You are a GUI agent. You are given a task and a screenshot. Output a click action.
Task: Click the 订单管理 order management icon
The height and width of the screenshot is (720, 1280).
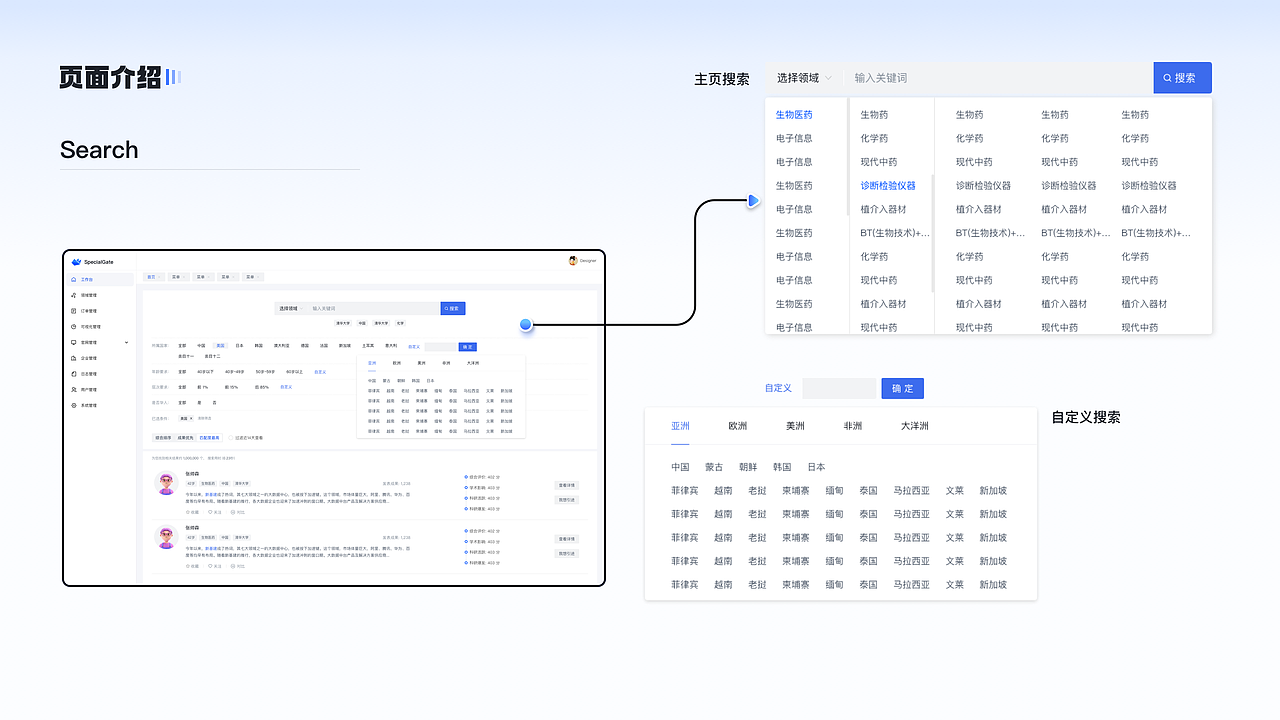[x=73, y=310]
